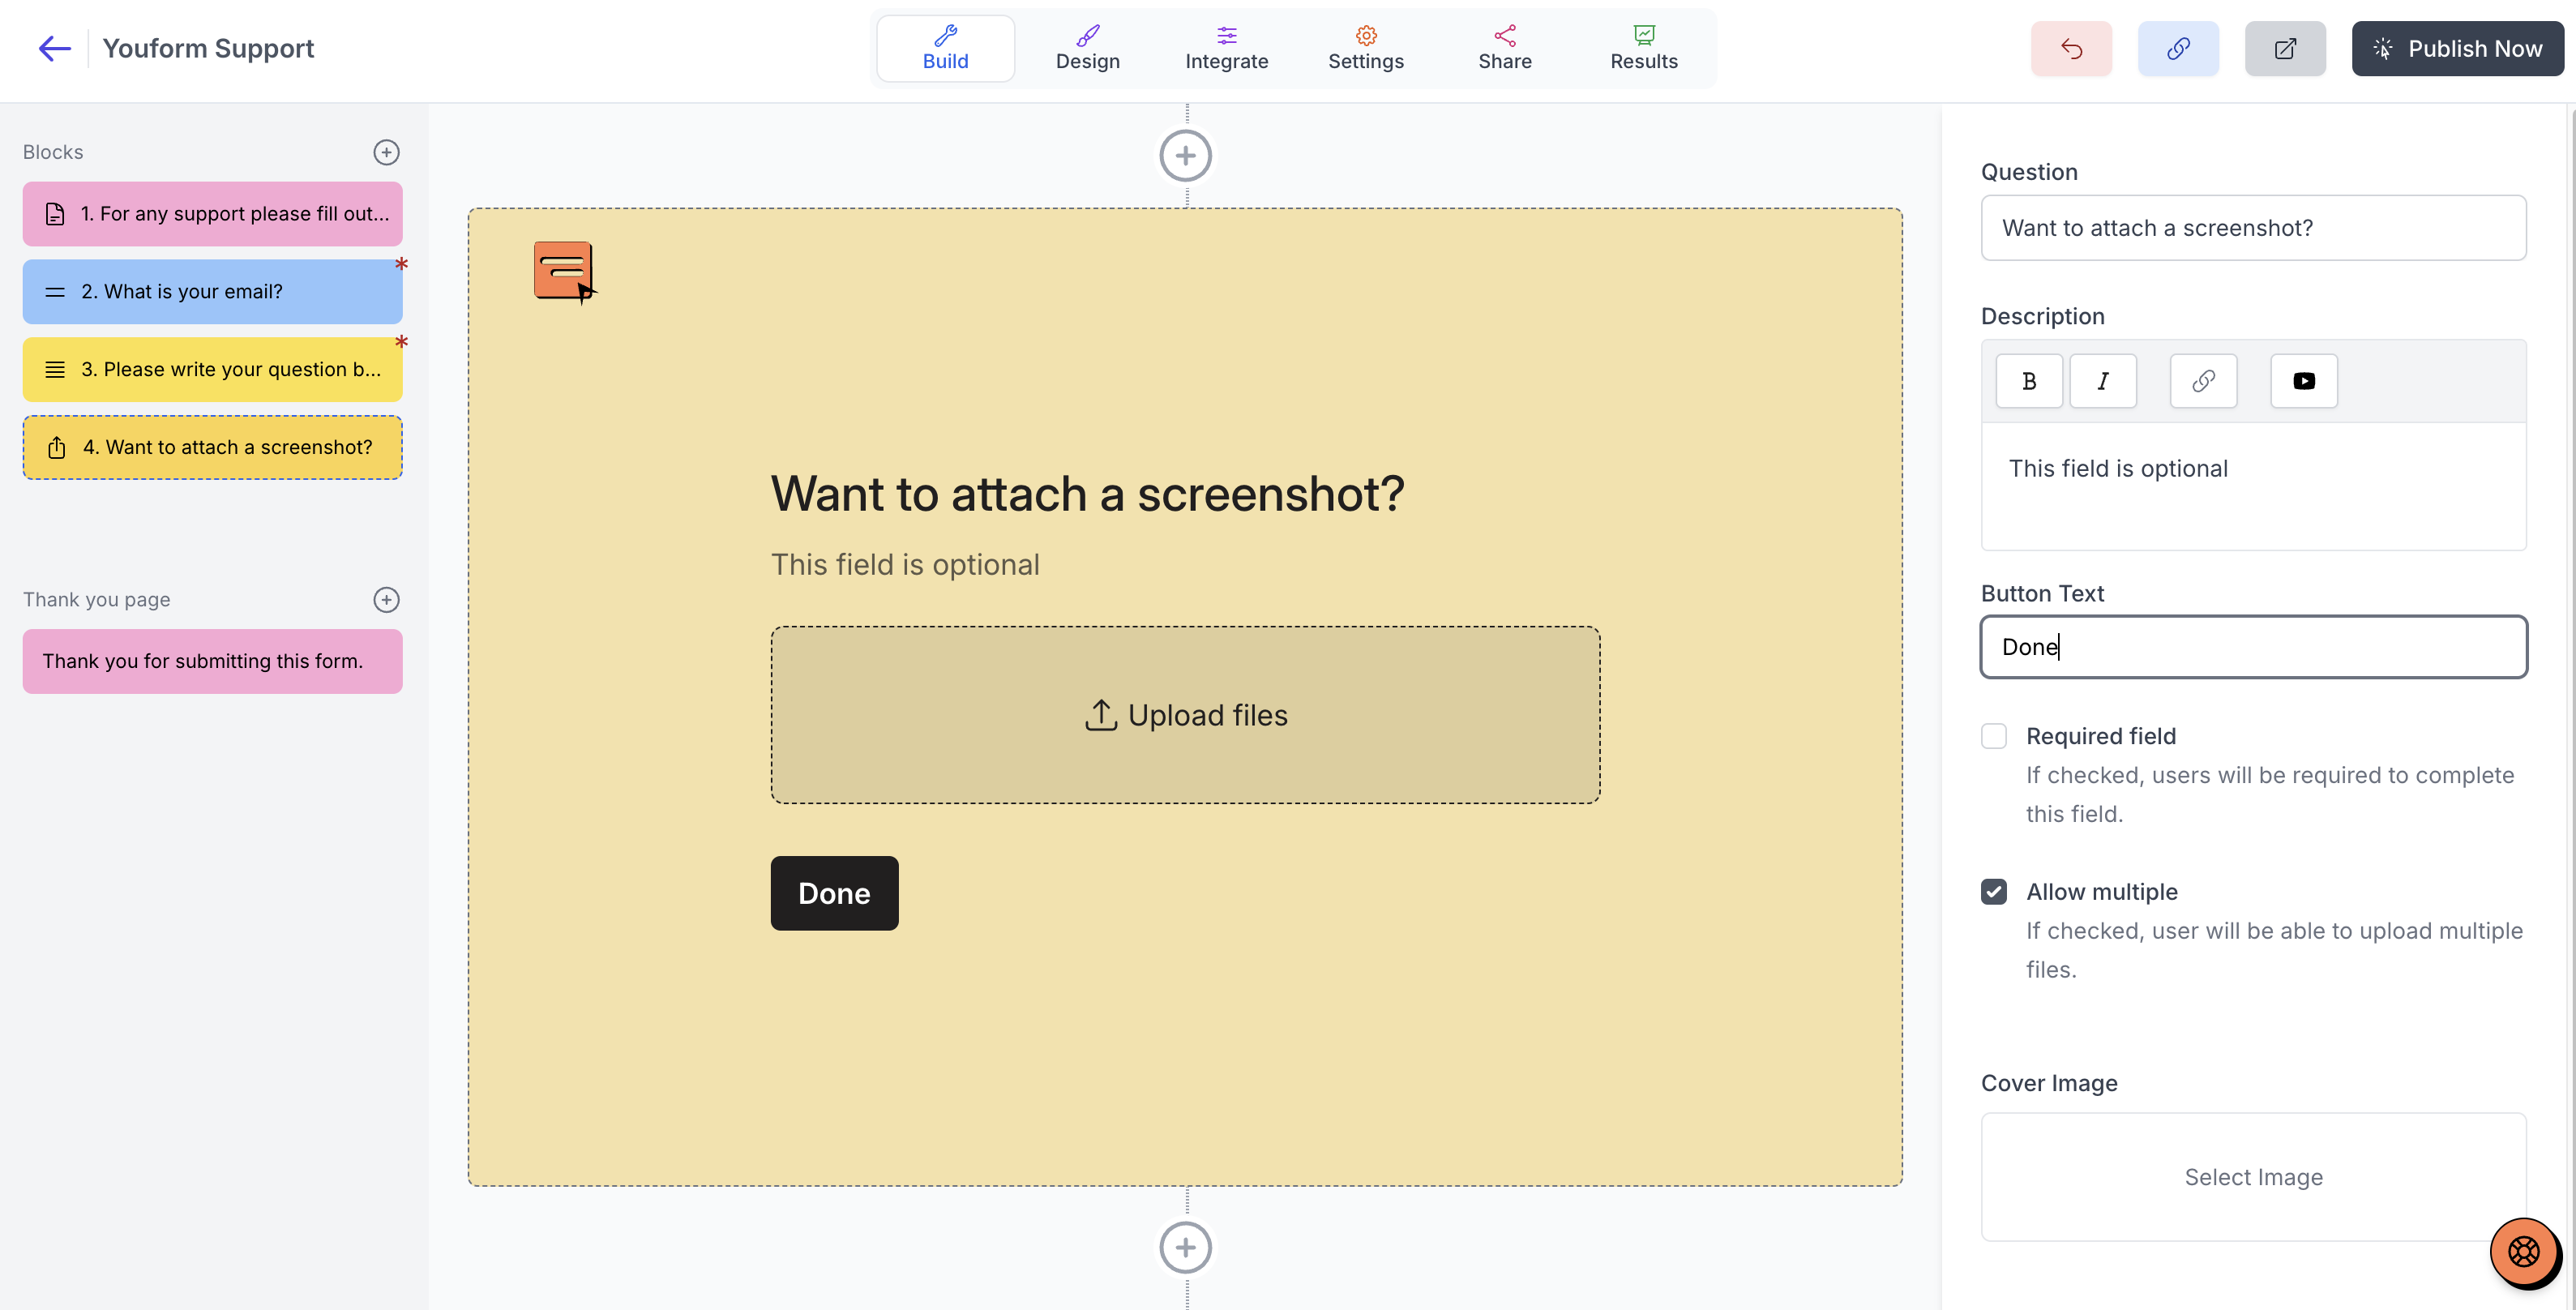Open Thank you for submitting page
The image size is (2576, 1310).
point(212,661)
